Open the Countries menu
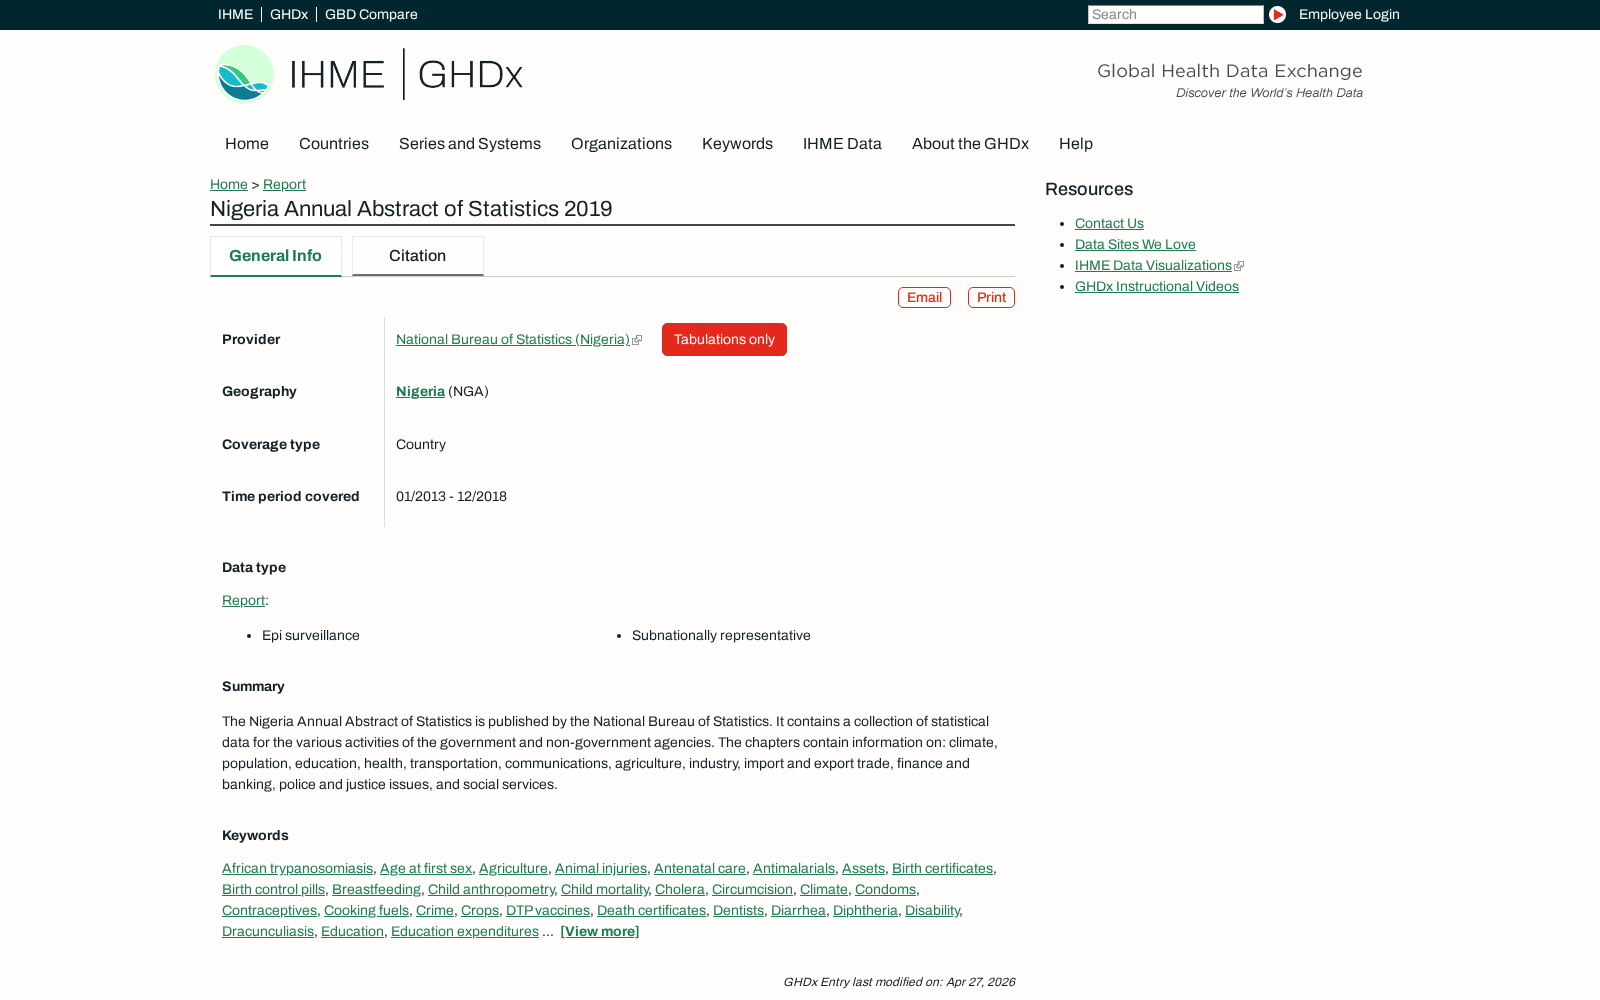 coord(334,144)
